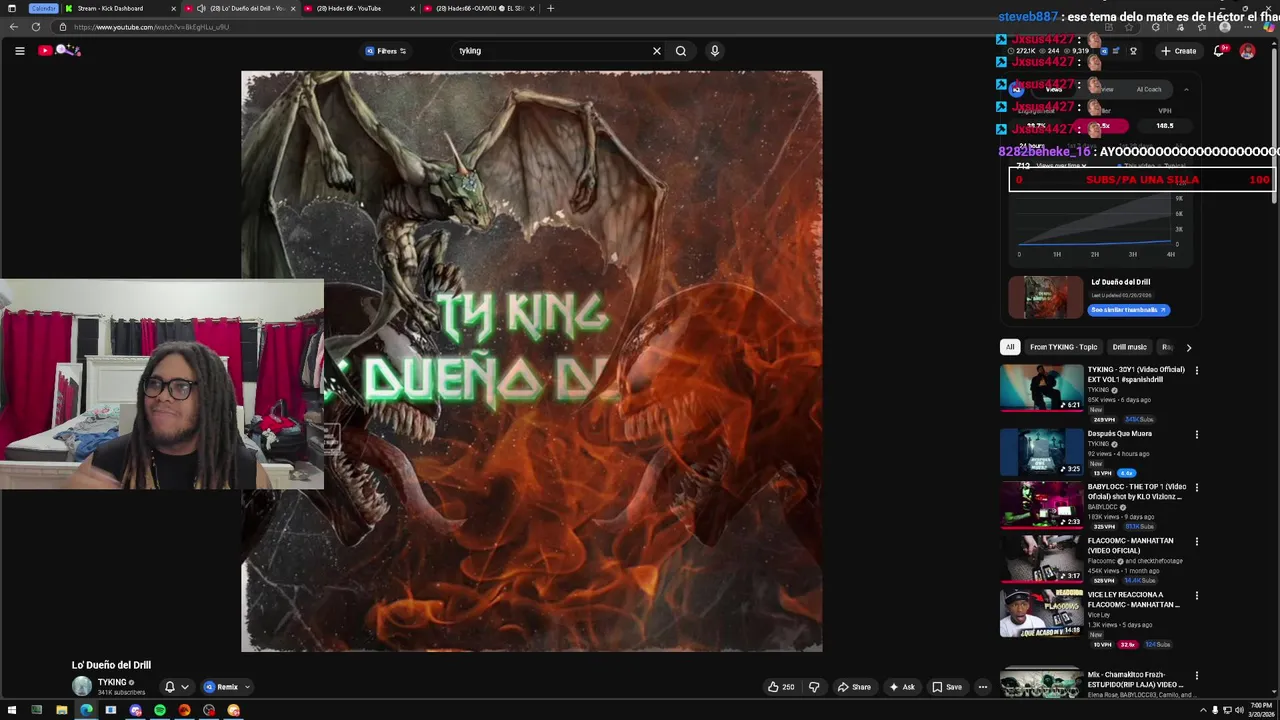
Task: Open the Windows Start menu
Action: pos(12,710)
